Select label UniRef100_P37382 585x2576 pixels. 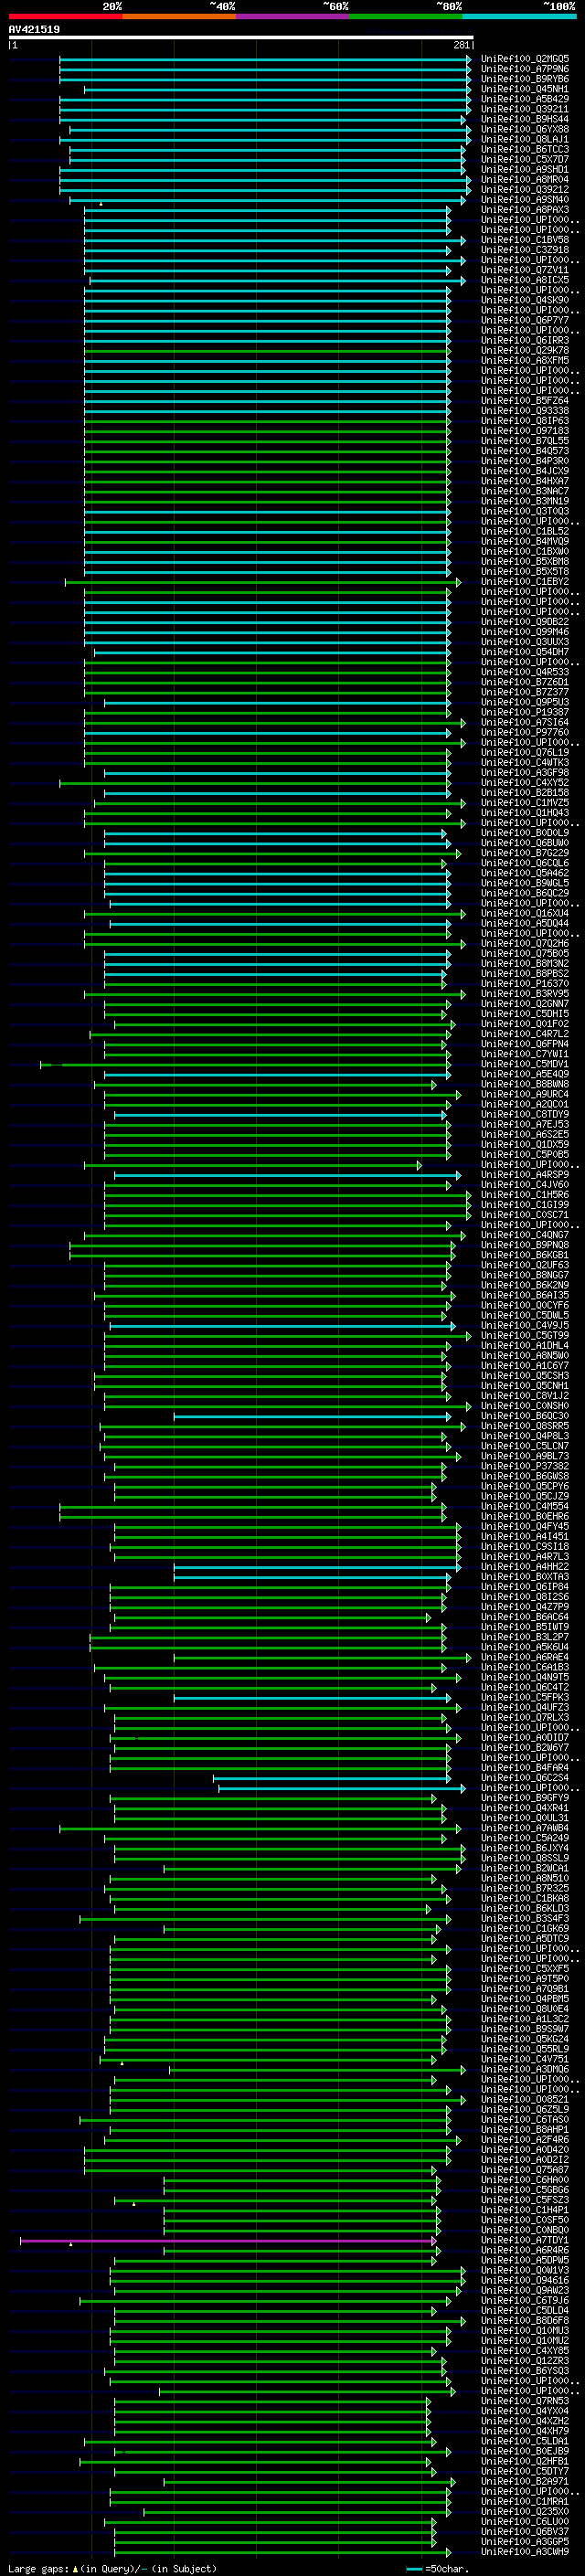click(x=525, y=1467)
